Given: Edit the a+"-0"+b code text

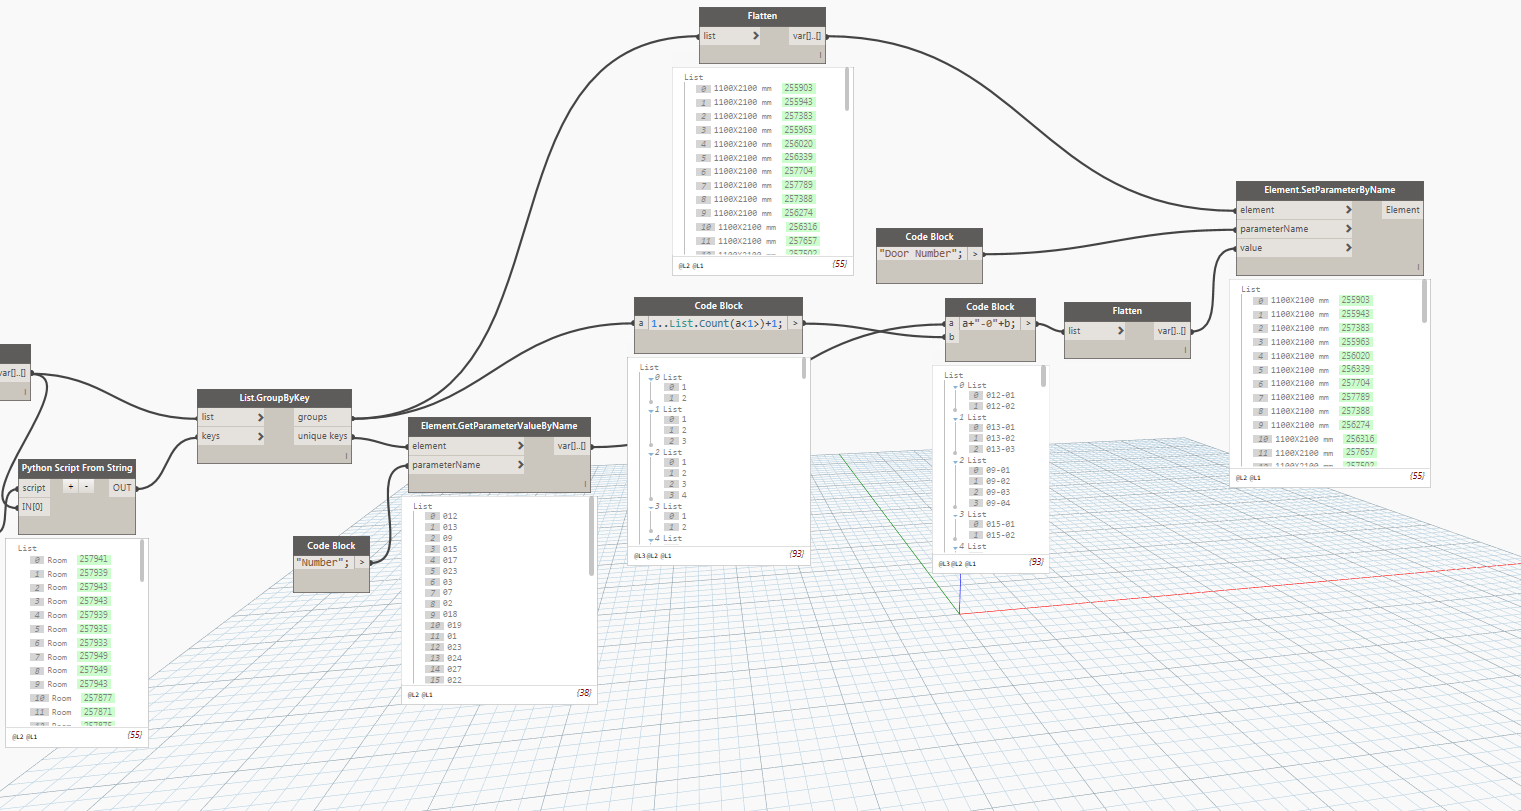Looking at the screenshot, I should 988,324.
